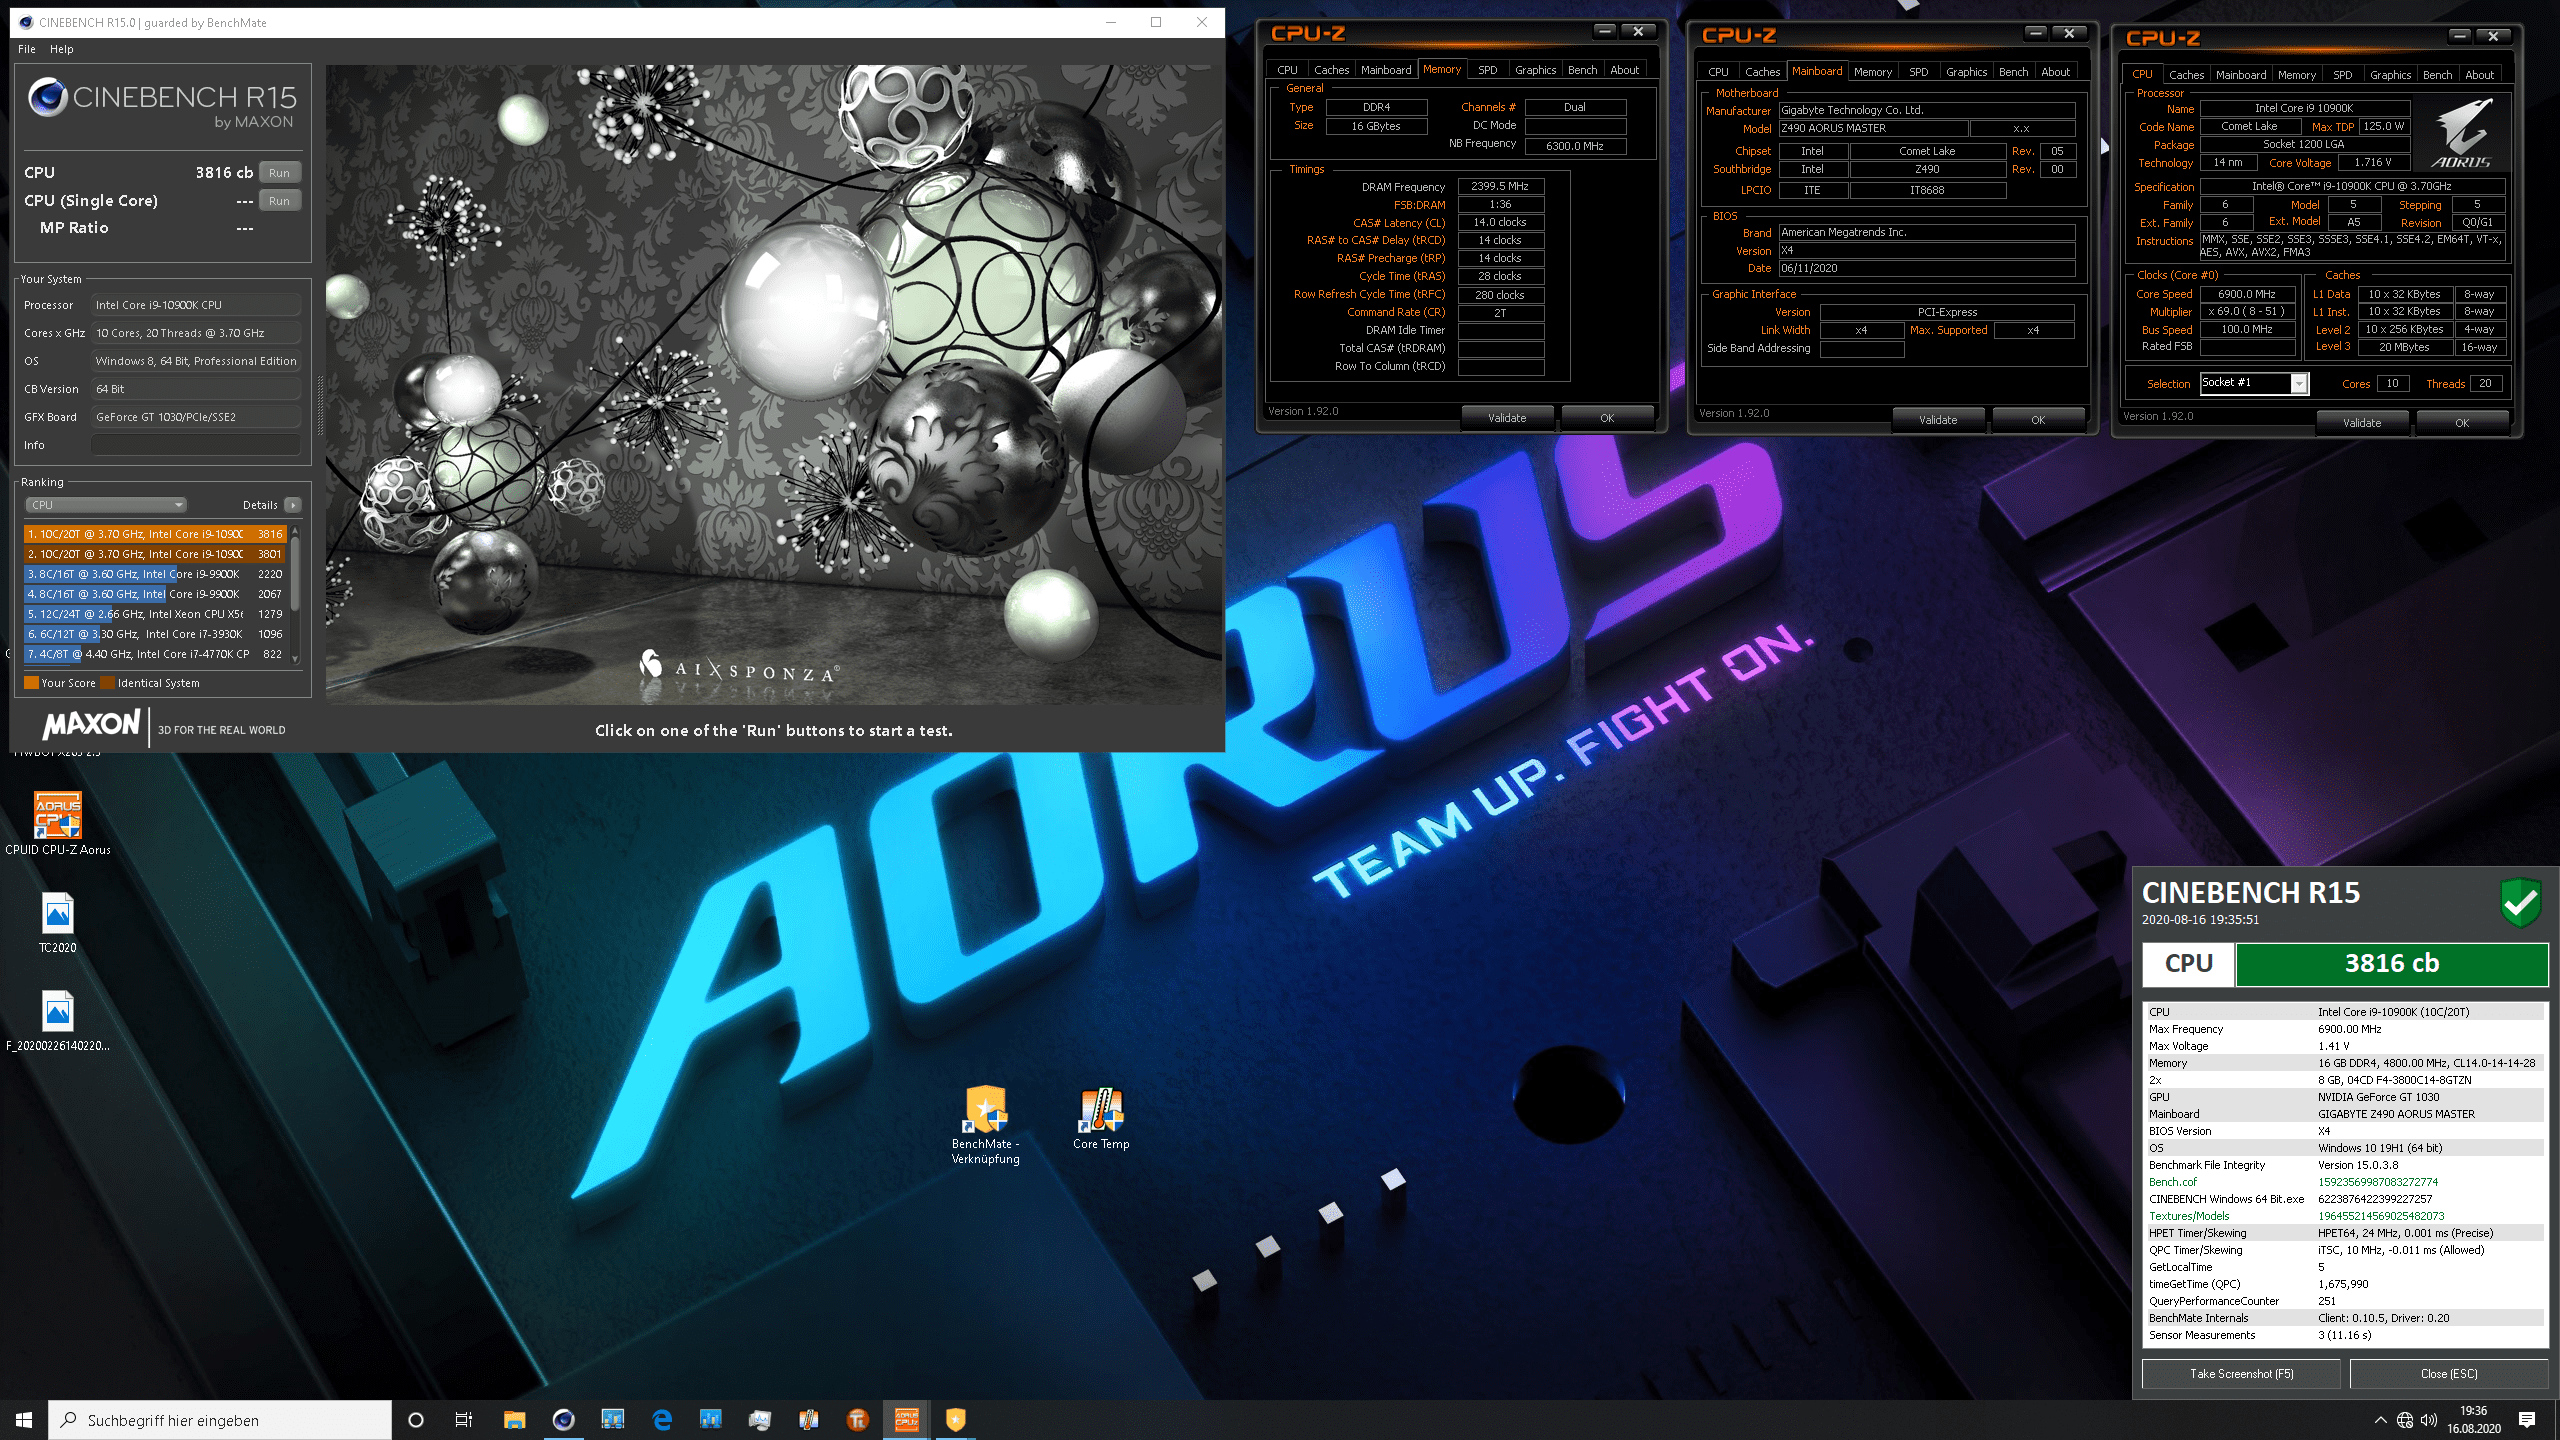Screen dimensions: 2560x1440
Task: Select the BenchMate Verknüpfung desktop shortcut
Action: [x=986, y=1125]
